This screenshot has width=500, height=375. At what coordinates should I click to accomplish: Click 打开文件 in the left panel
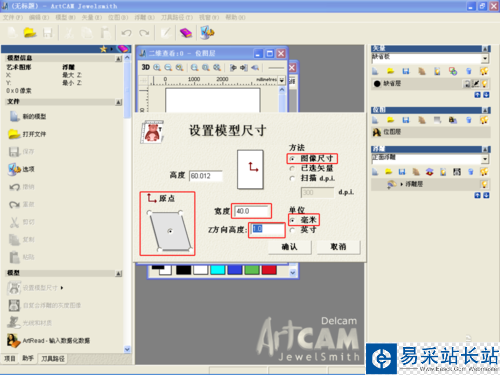[x=34, y=134]
